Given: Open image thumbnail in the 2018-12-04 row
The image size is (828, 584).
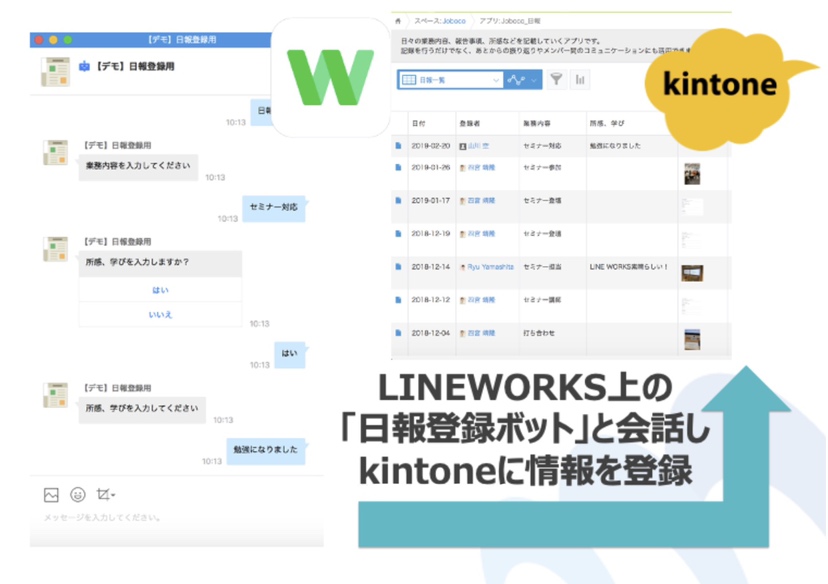Looking at the screenshot, I should pyautogui.click(x=692, y=339).
